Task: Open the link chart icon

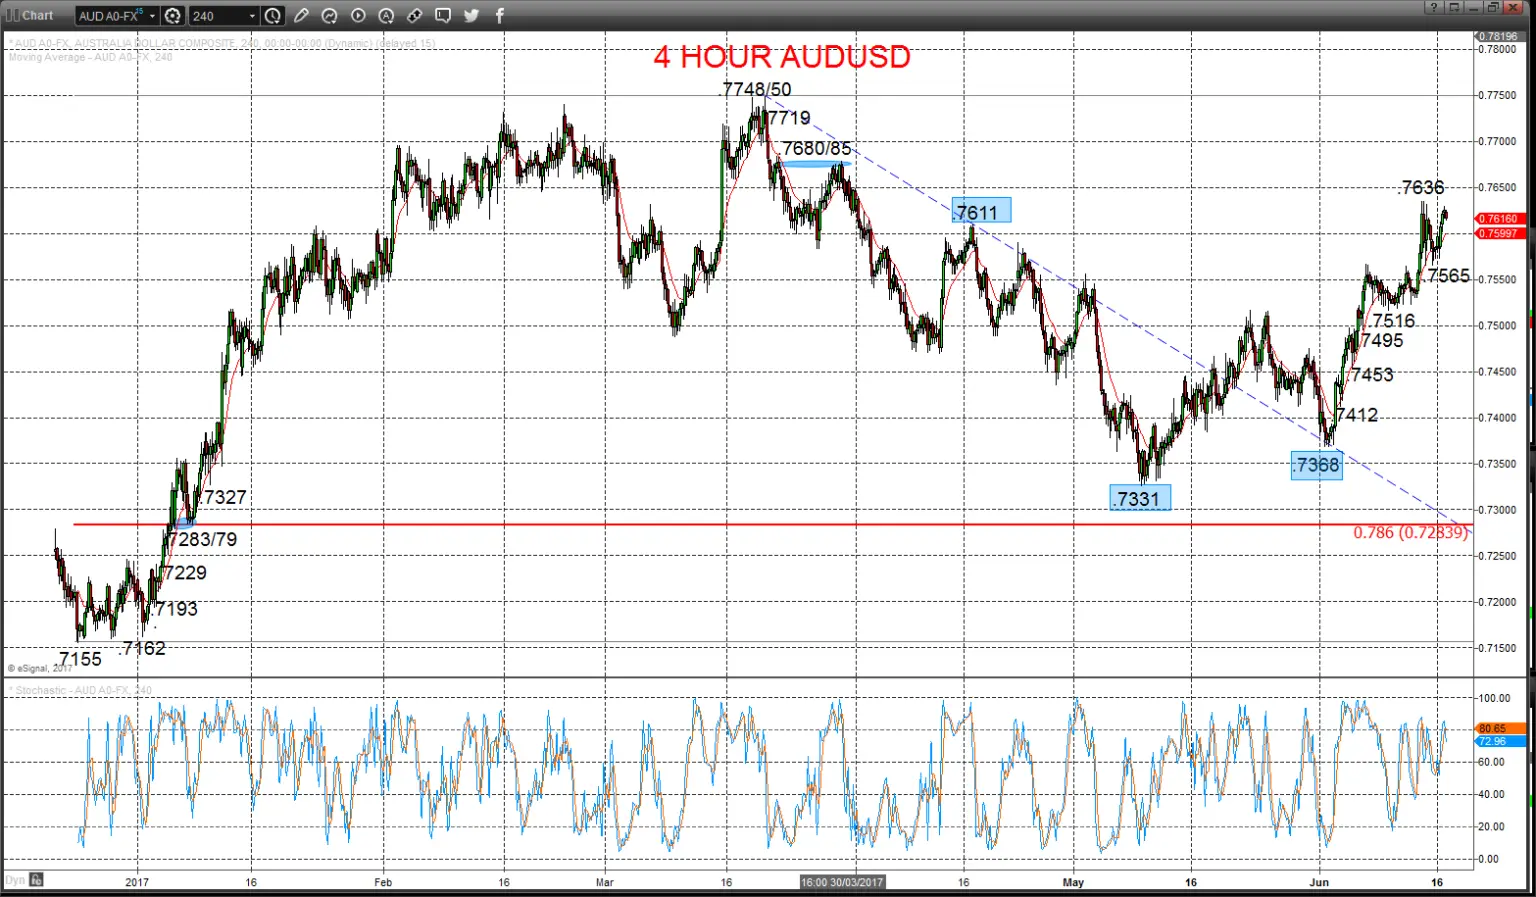Action: 414,16
